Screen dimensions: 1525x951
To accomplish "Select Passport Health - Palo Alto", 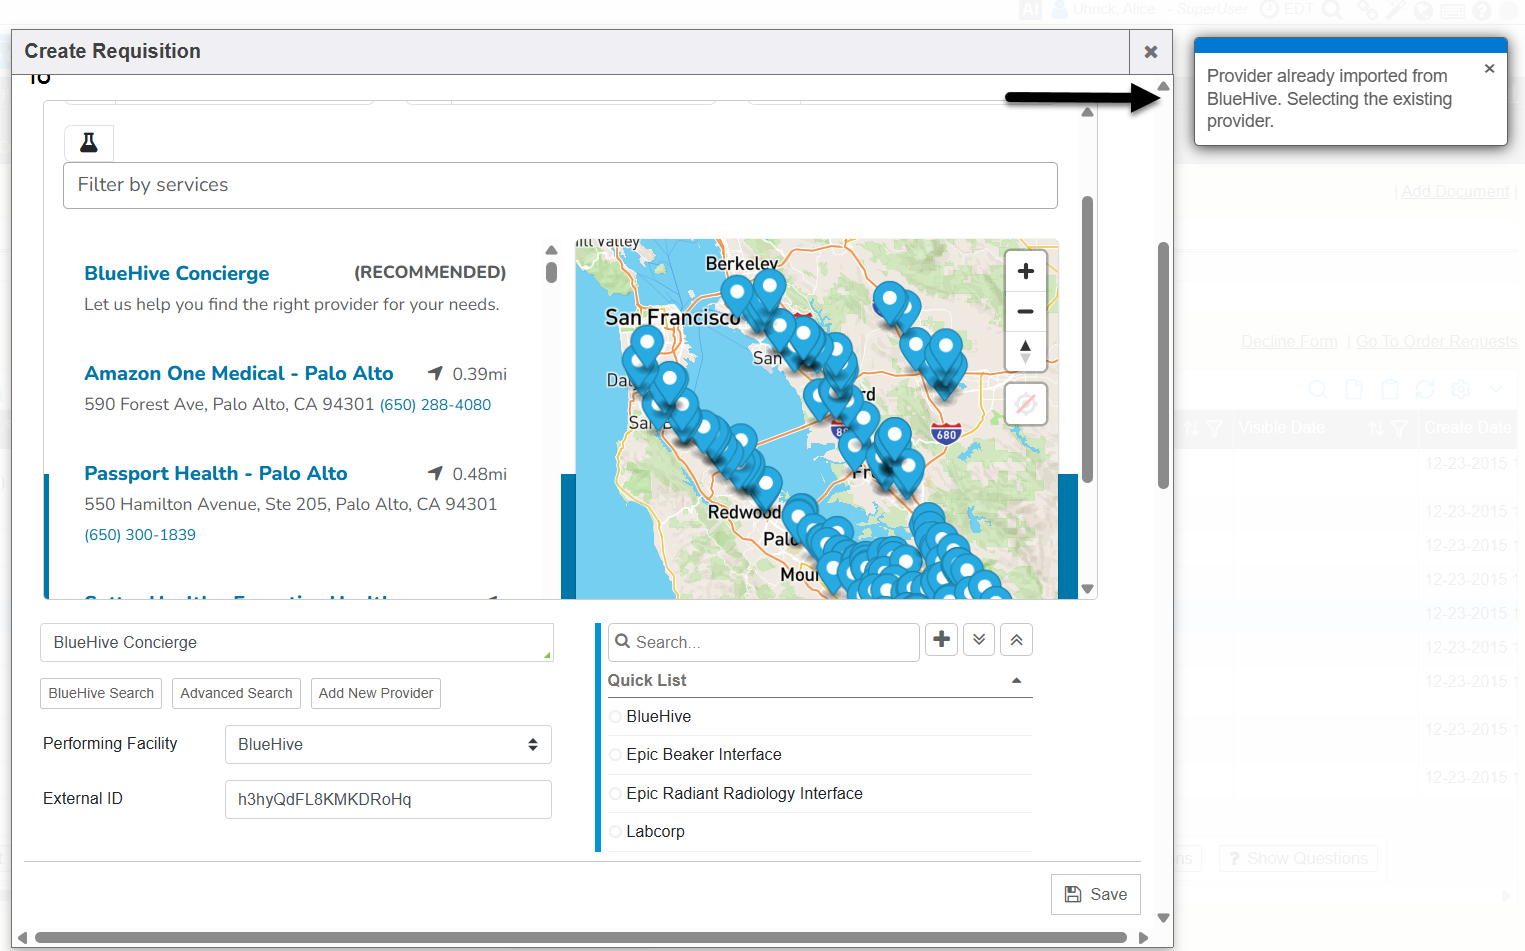I will point(216,474).
